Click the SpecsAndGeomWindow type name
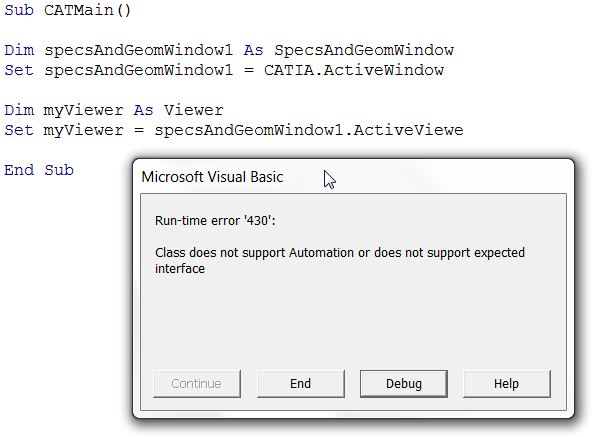Viewport: 601px width, 437px height. 364,50
